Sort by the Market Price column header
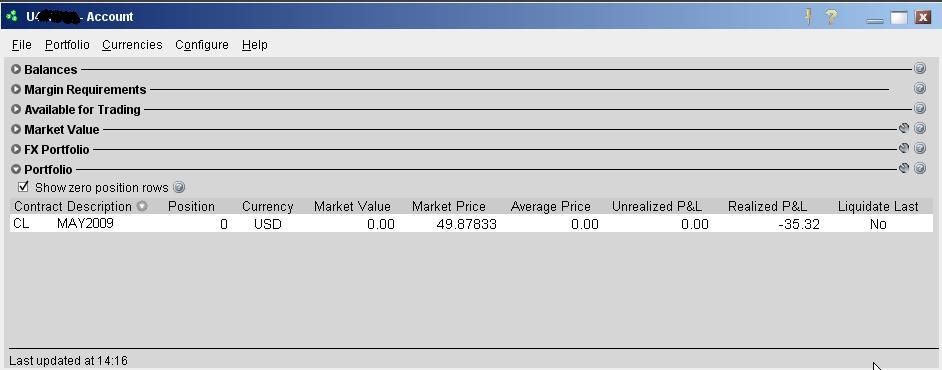The height and width of the screenshot is (370, 942). [x=449, y=207]
